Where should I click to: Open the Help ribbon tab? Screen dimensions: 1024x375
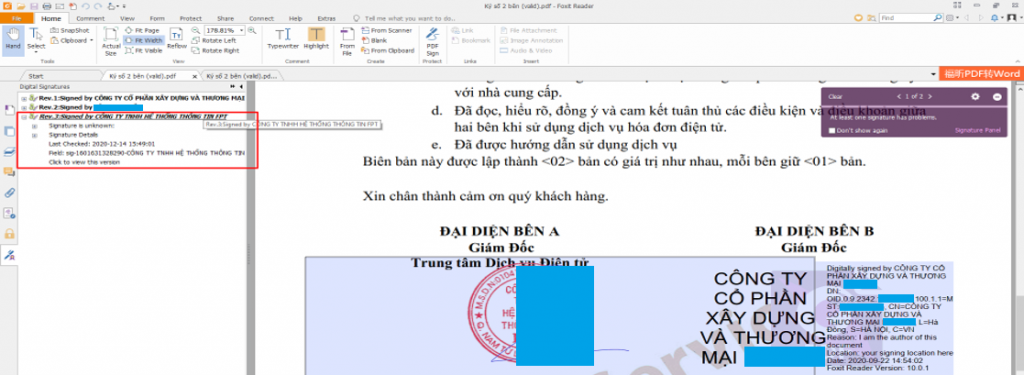pyautogui.click(x=295, y=19)
